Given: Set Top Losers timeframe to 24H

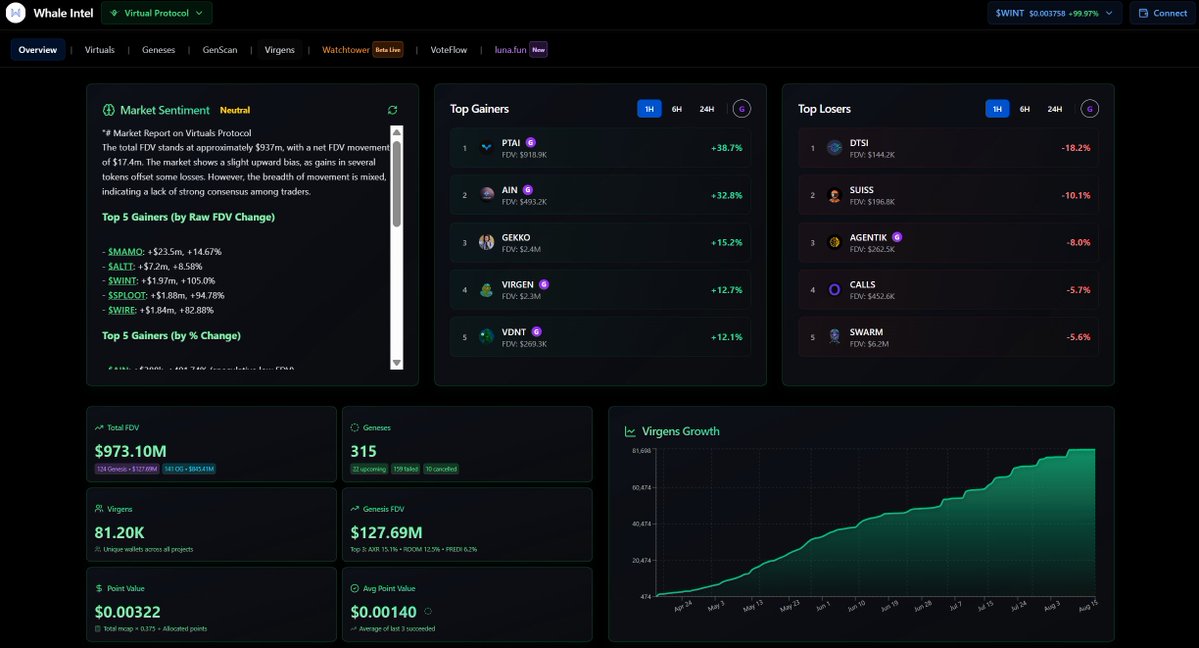Looking at the screenshot, I should pyautogui.click(x=1054, y=109).
